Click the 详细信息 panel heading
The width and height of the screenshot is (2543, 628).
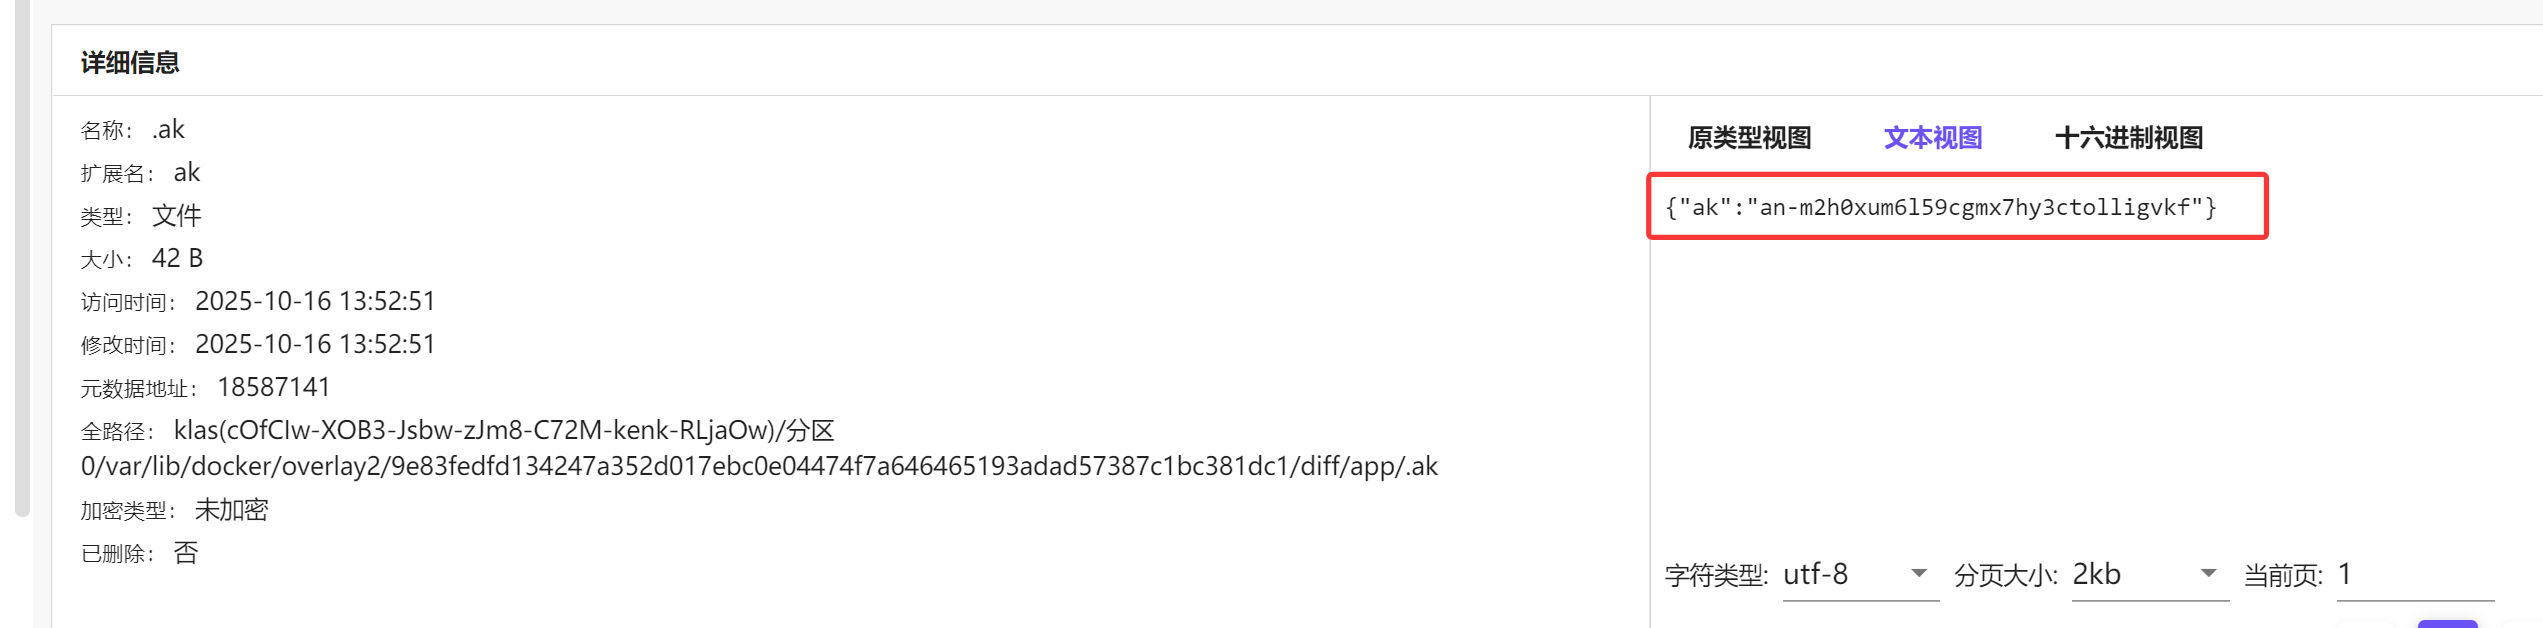click(130, 63)
